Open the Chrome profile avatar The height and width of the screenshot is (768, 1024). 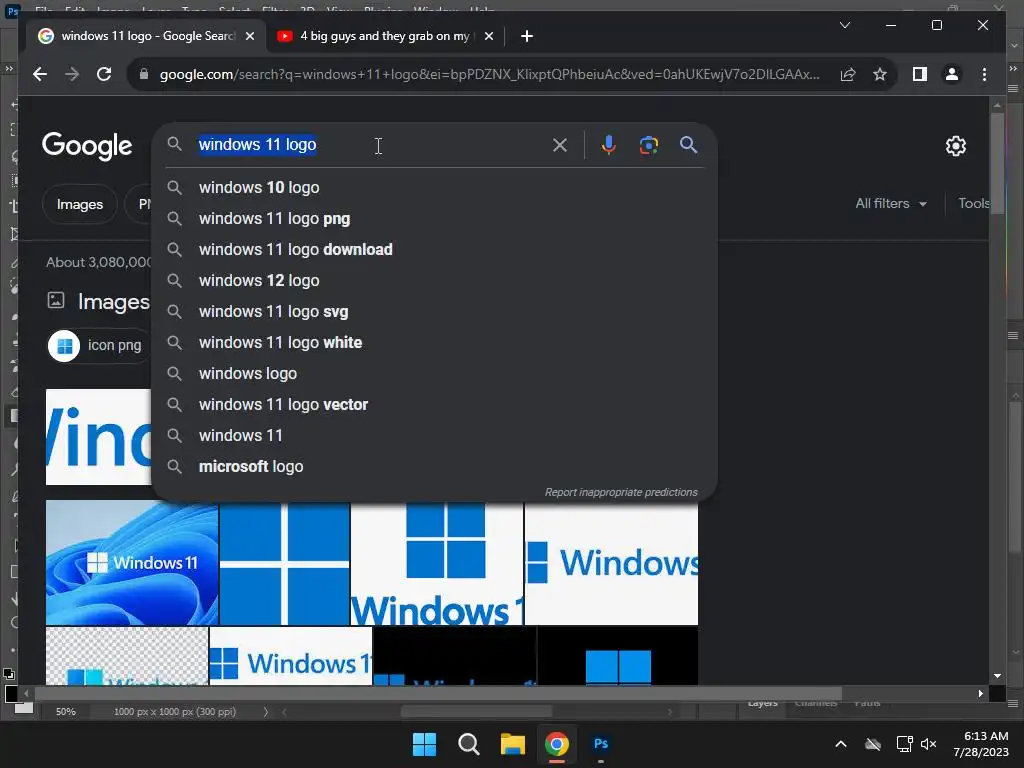pyautogui.click(x=952, y=74)
